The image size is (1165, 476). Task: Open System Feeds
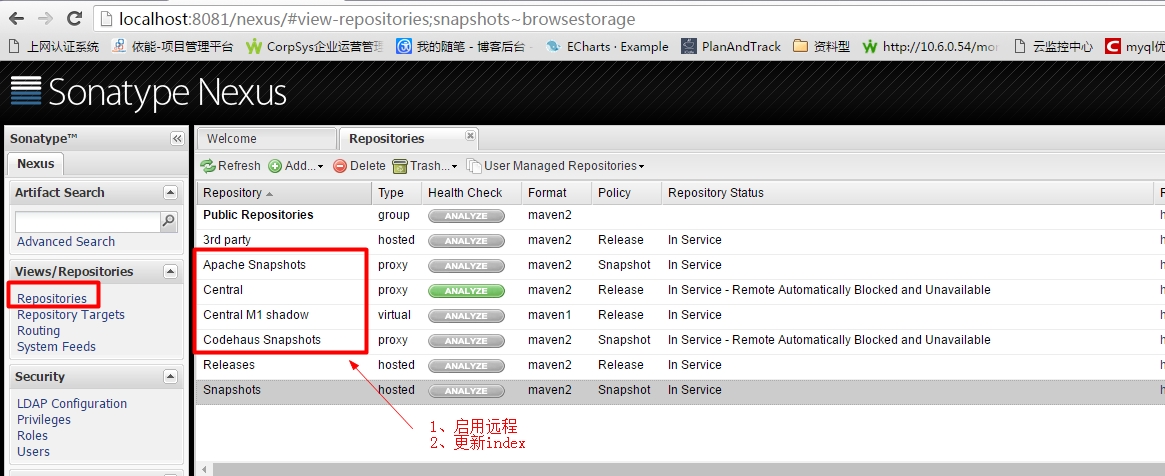56,347
